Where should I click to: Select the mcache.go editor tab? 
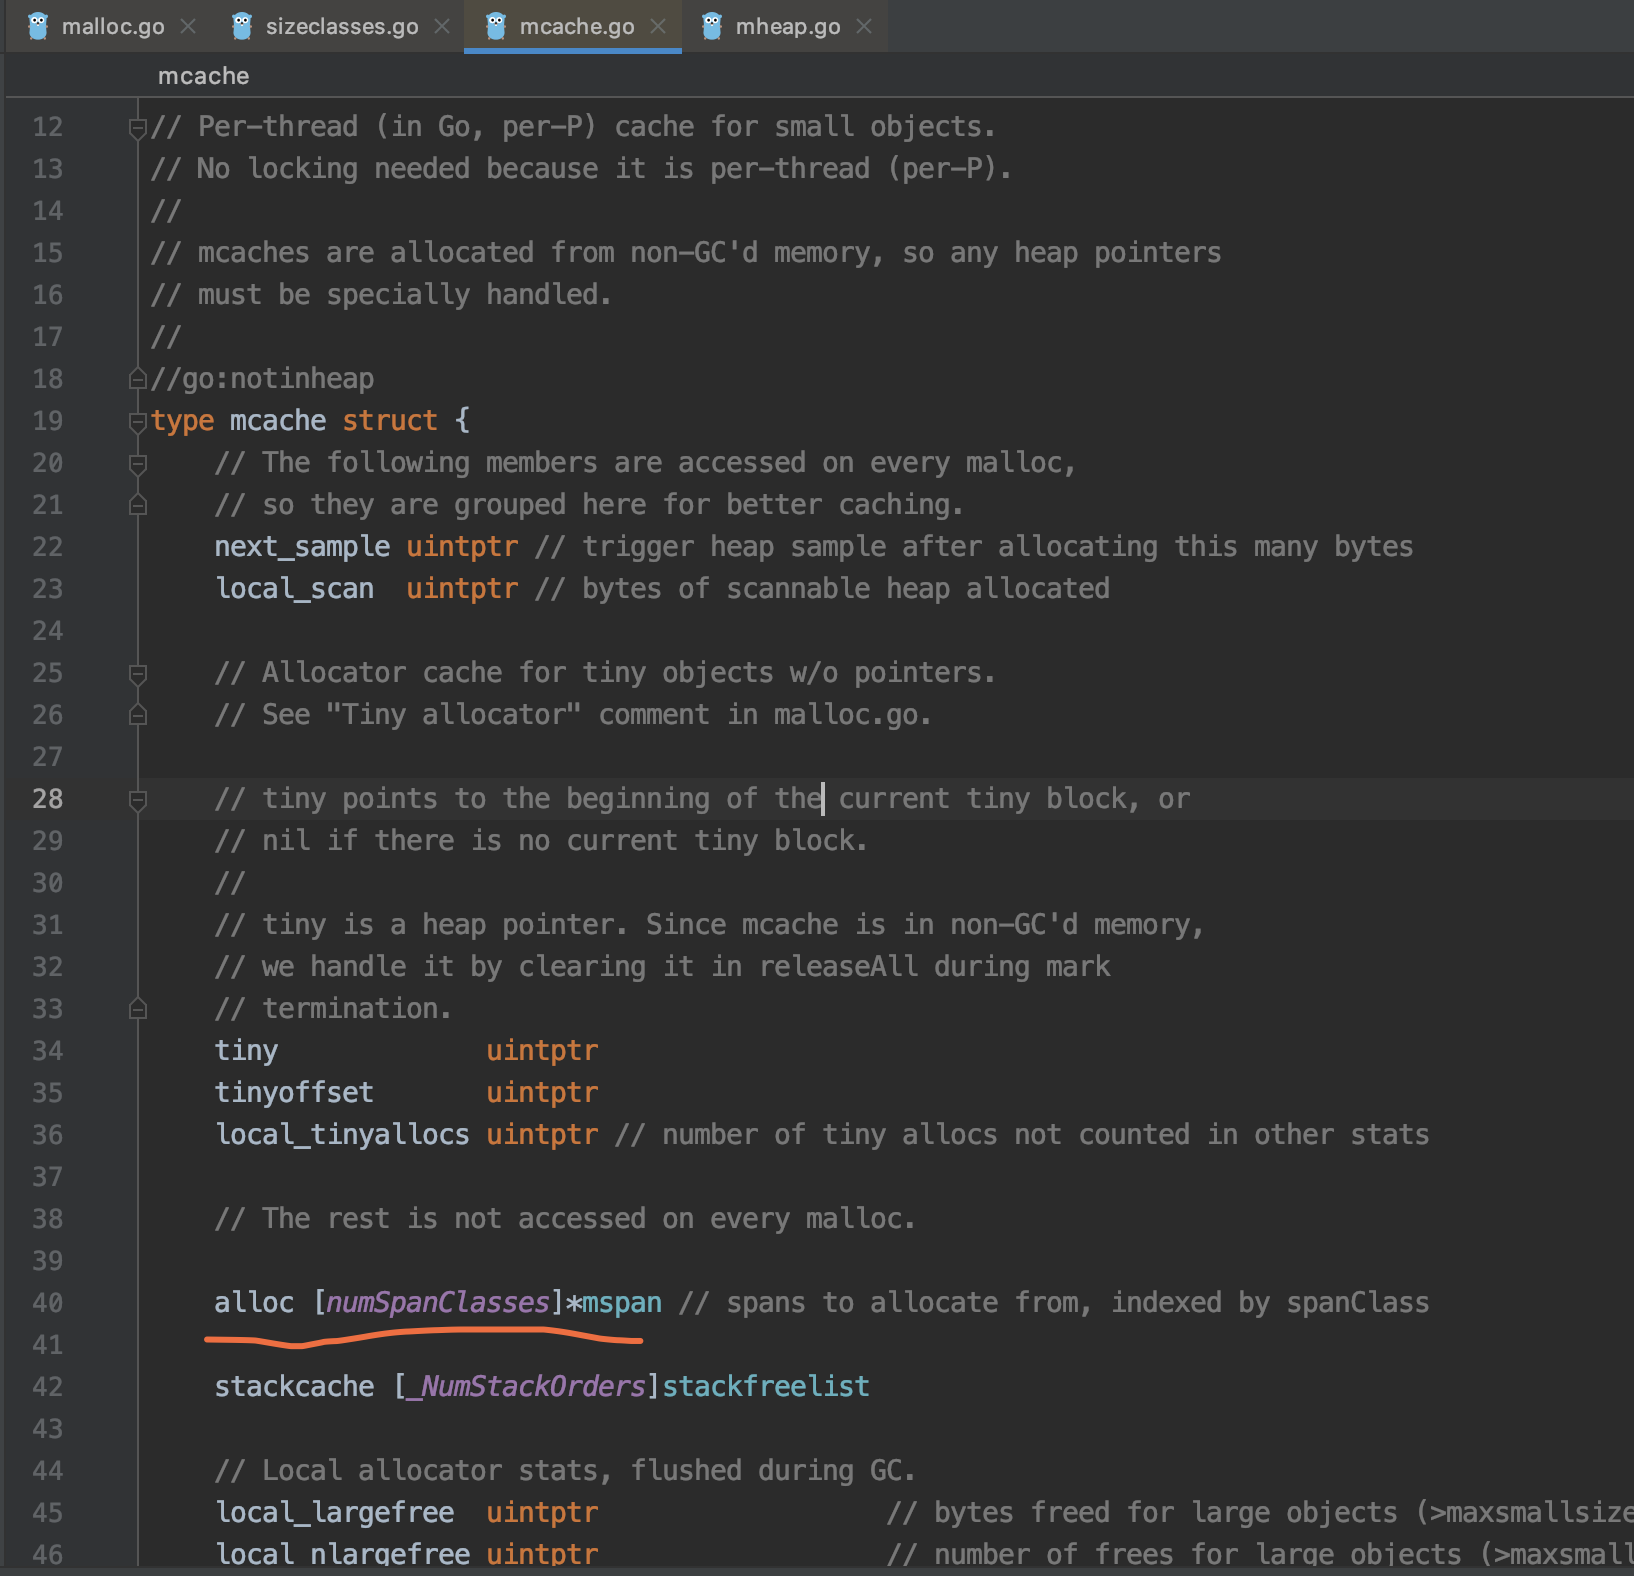[x=576, y=27]
